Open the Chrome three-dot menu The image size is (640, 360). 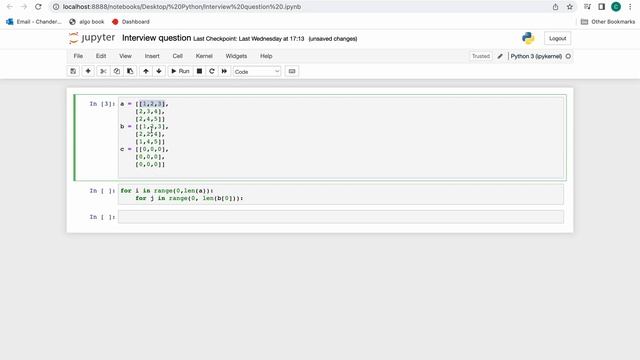pos(630,7)
